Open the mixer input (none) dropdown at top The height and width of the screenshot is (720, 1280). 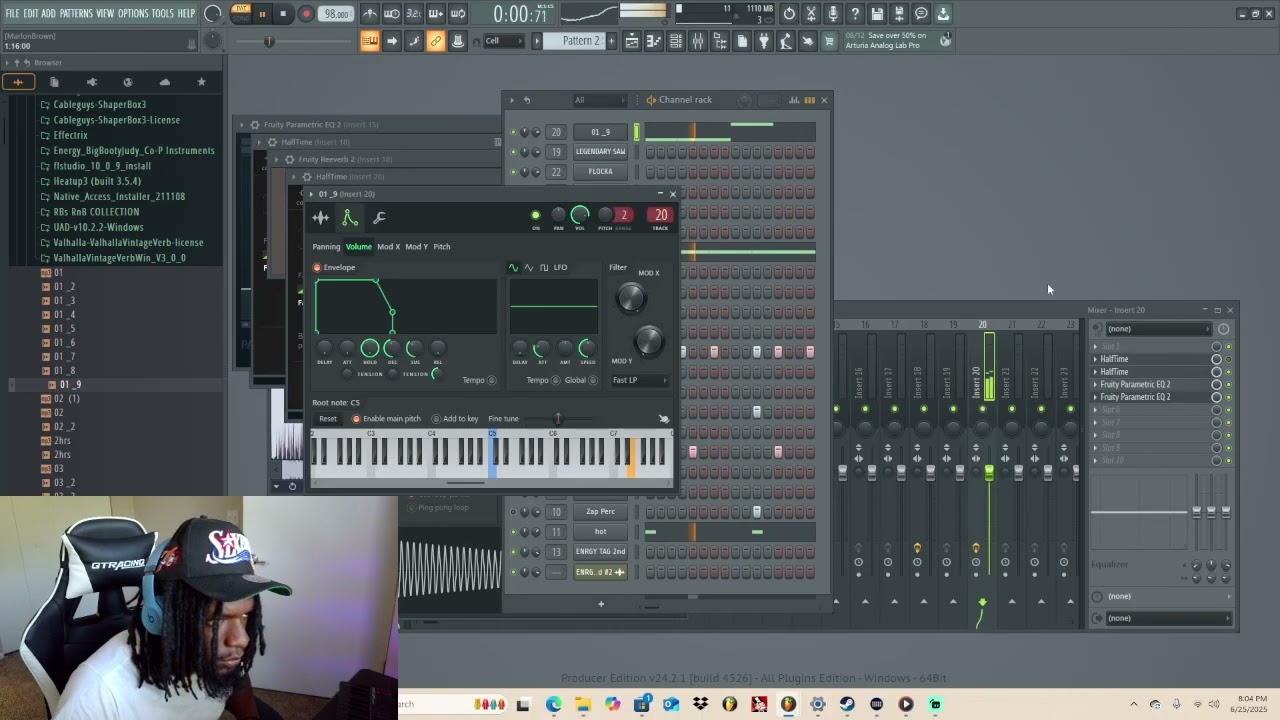1160,329
